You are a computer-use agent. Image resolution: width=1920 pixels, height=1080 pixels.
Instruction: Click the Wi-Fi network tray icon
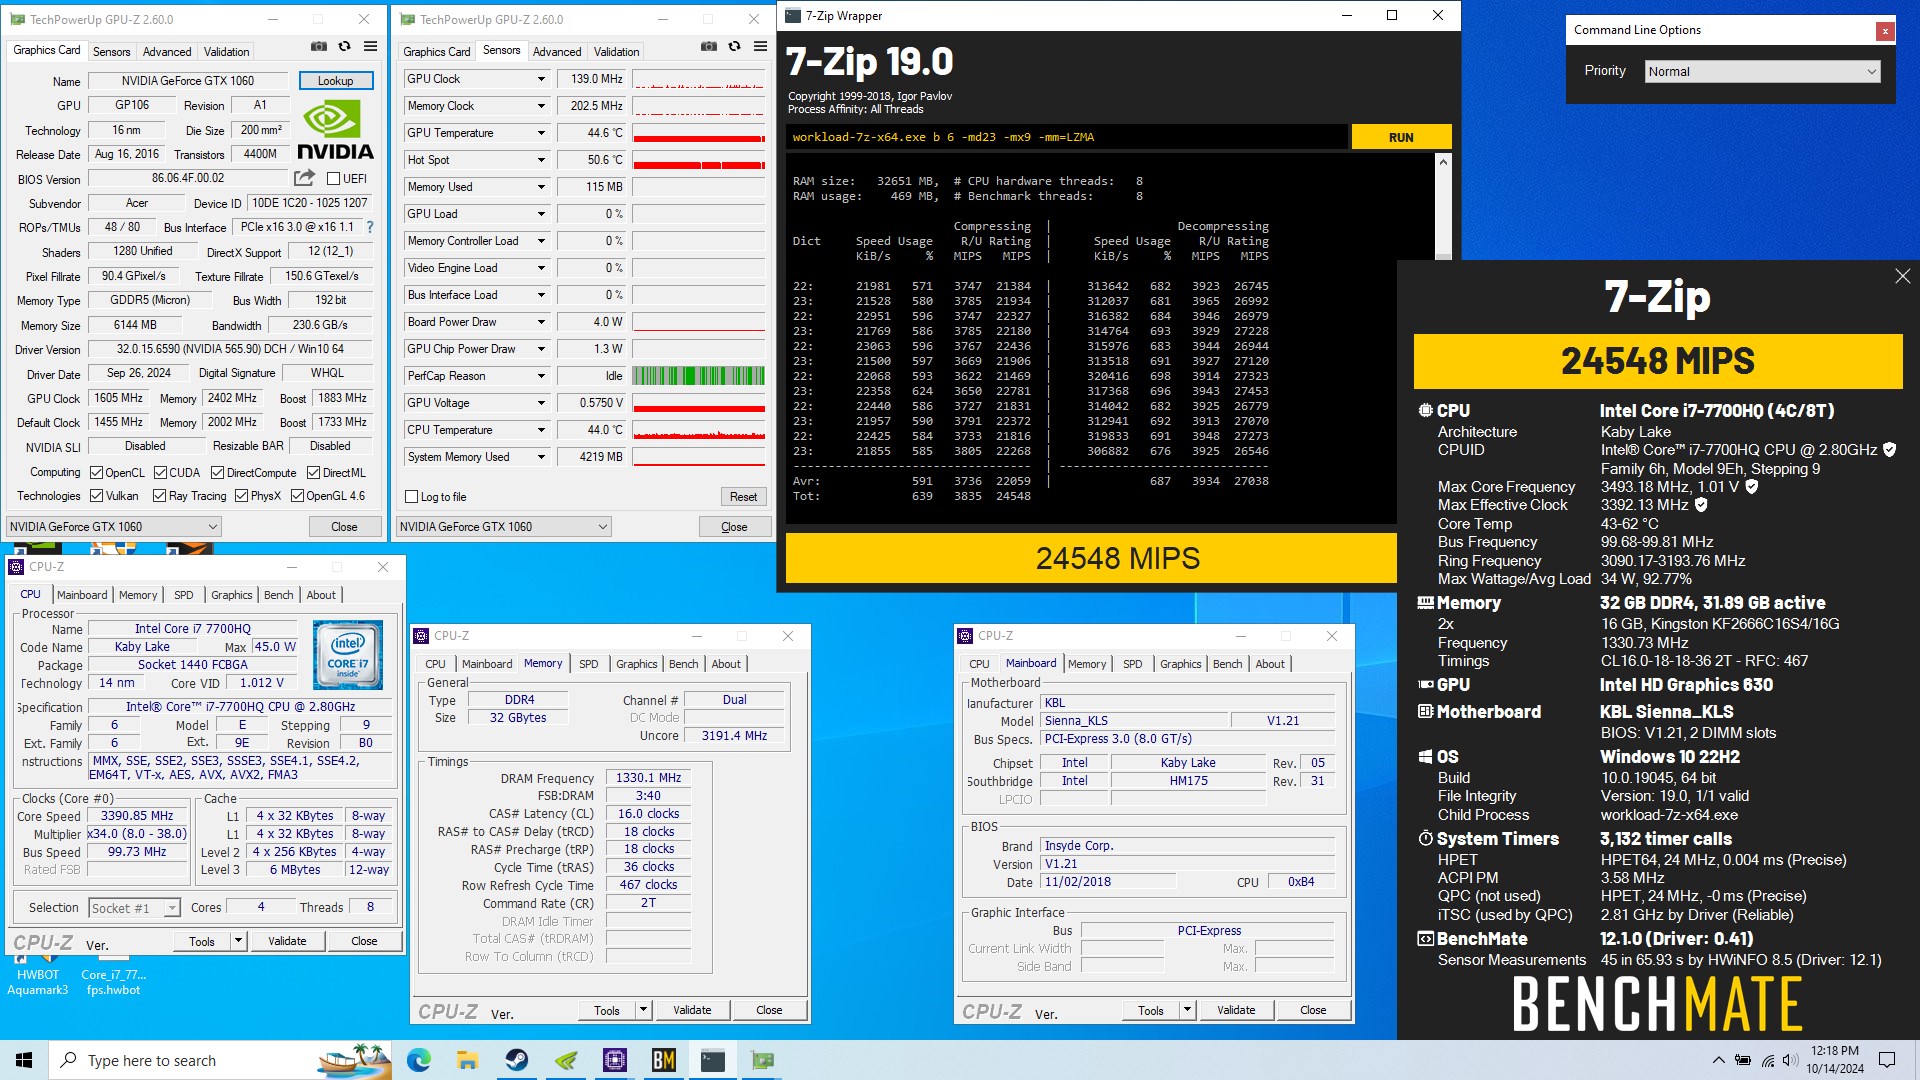click(x=1767, y=1060)
